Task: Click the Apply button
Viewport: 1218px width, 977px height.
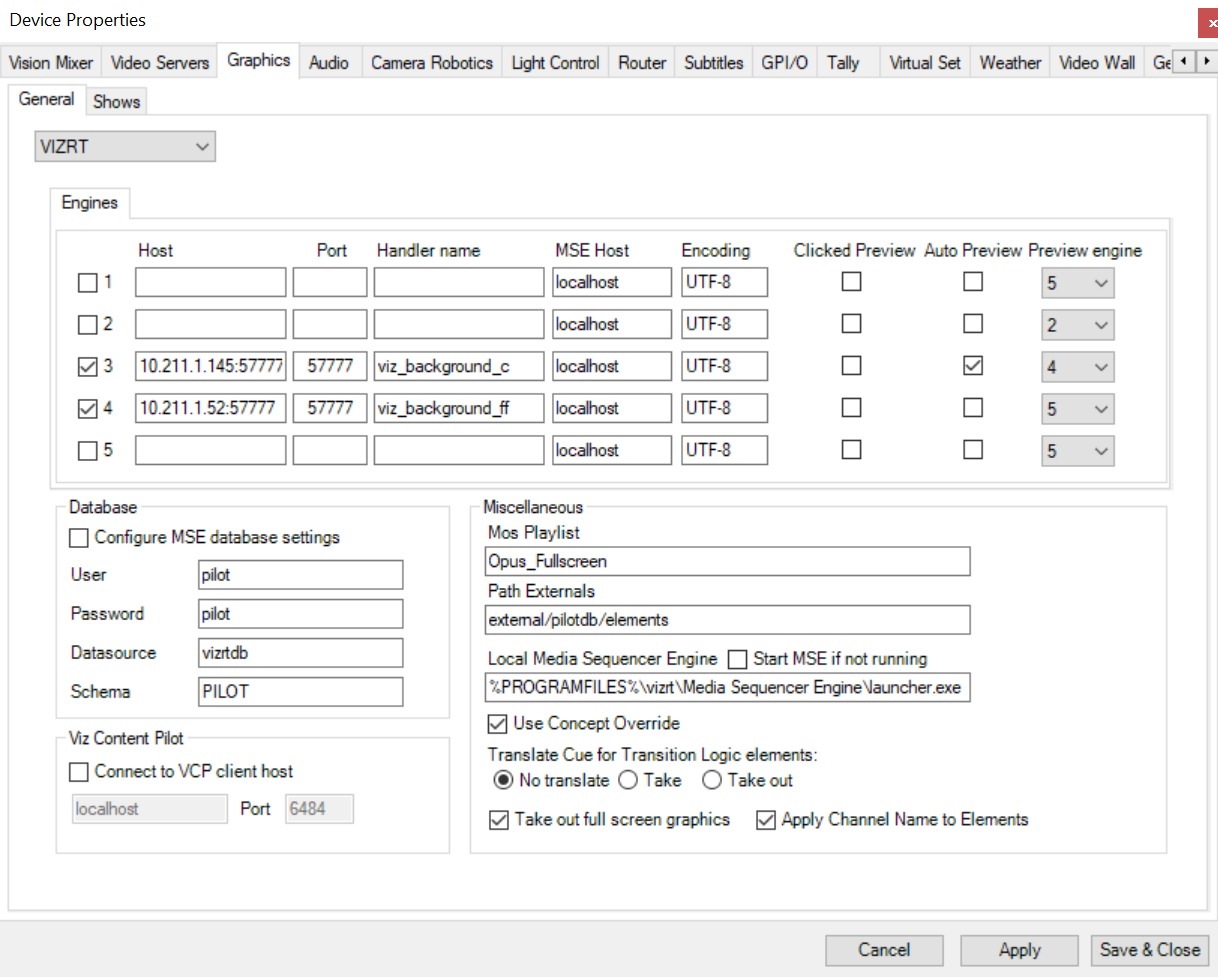Action: coord(1019,950)
